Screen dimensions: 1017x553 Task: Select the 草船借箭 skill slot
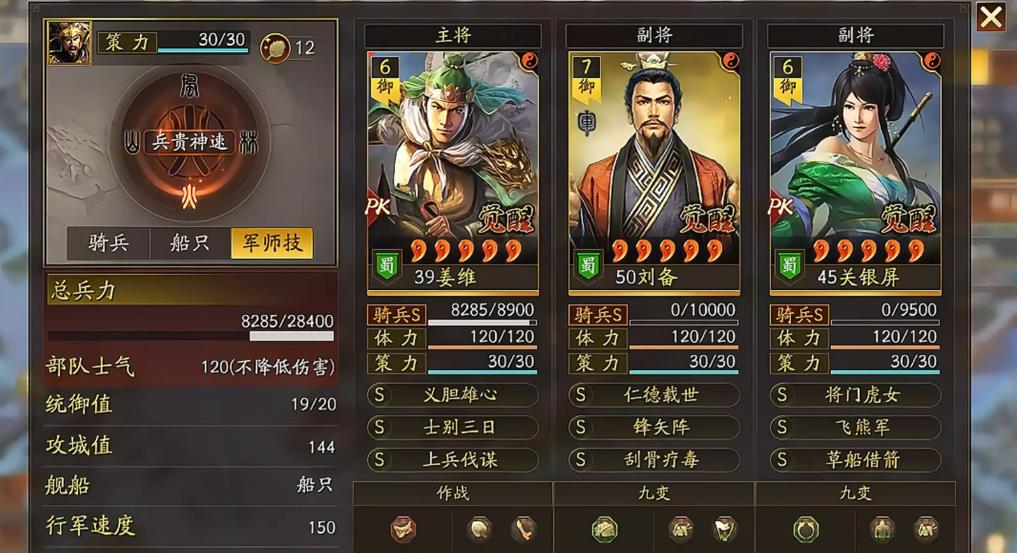855,460
